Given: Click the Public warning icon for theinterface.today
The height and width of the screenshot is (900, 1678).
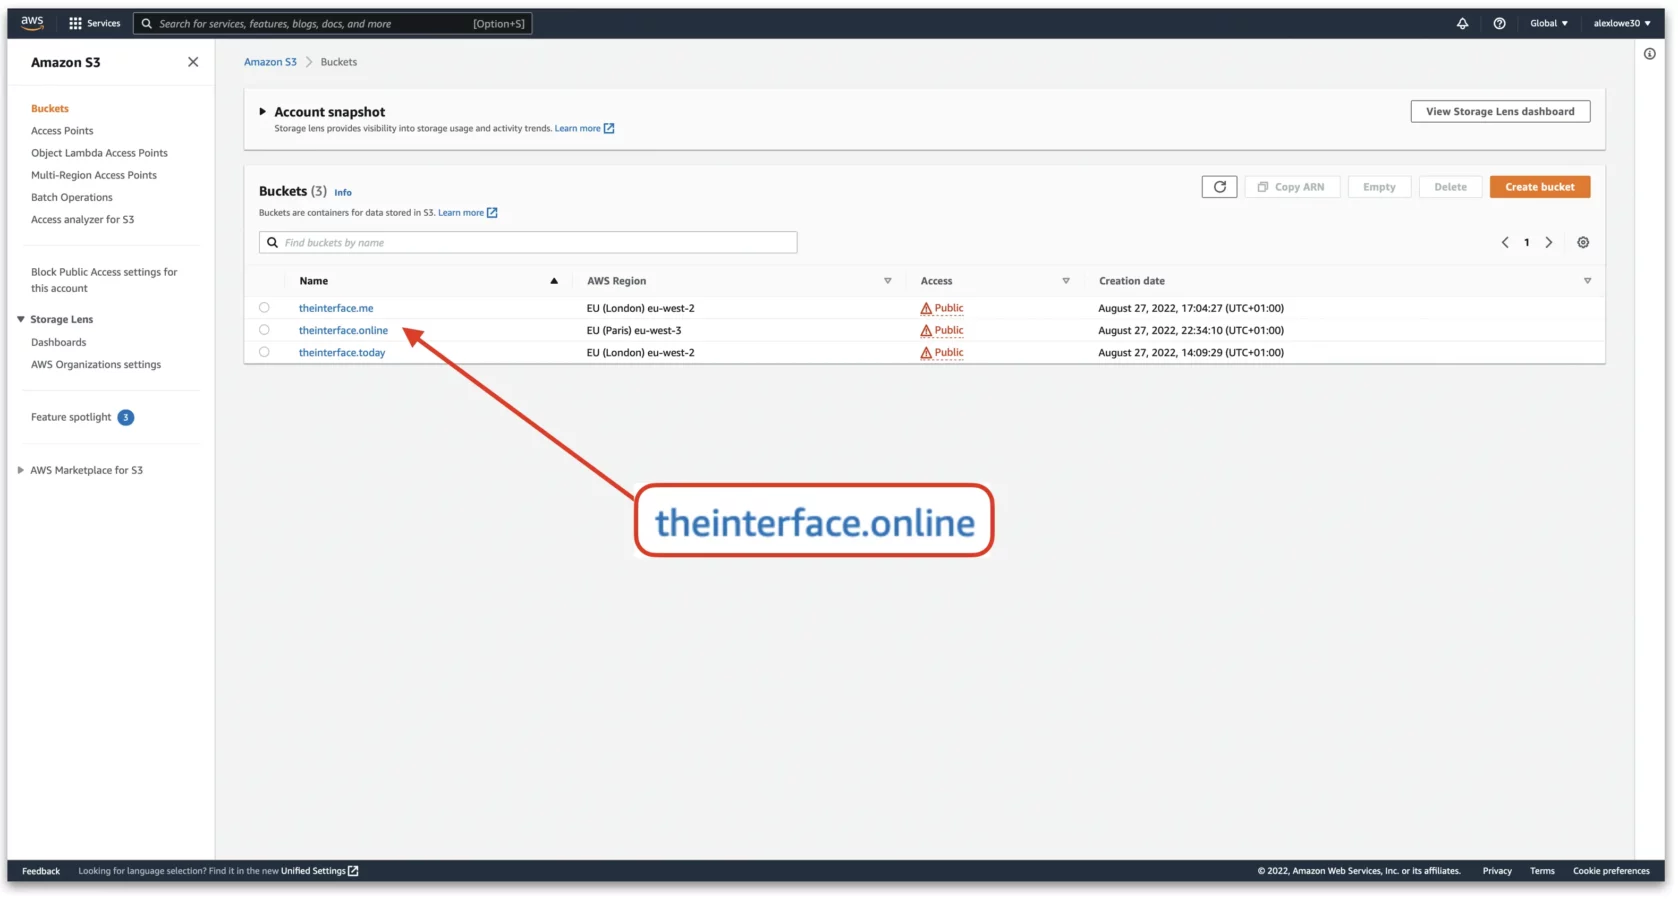Looking at the screenshot, I should tap(926, 353).
